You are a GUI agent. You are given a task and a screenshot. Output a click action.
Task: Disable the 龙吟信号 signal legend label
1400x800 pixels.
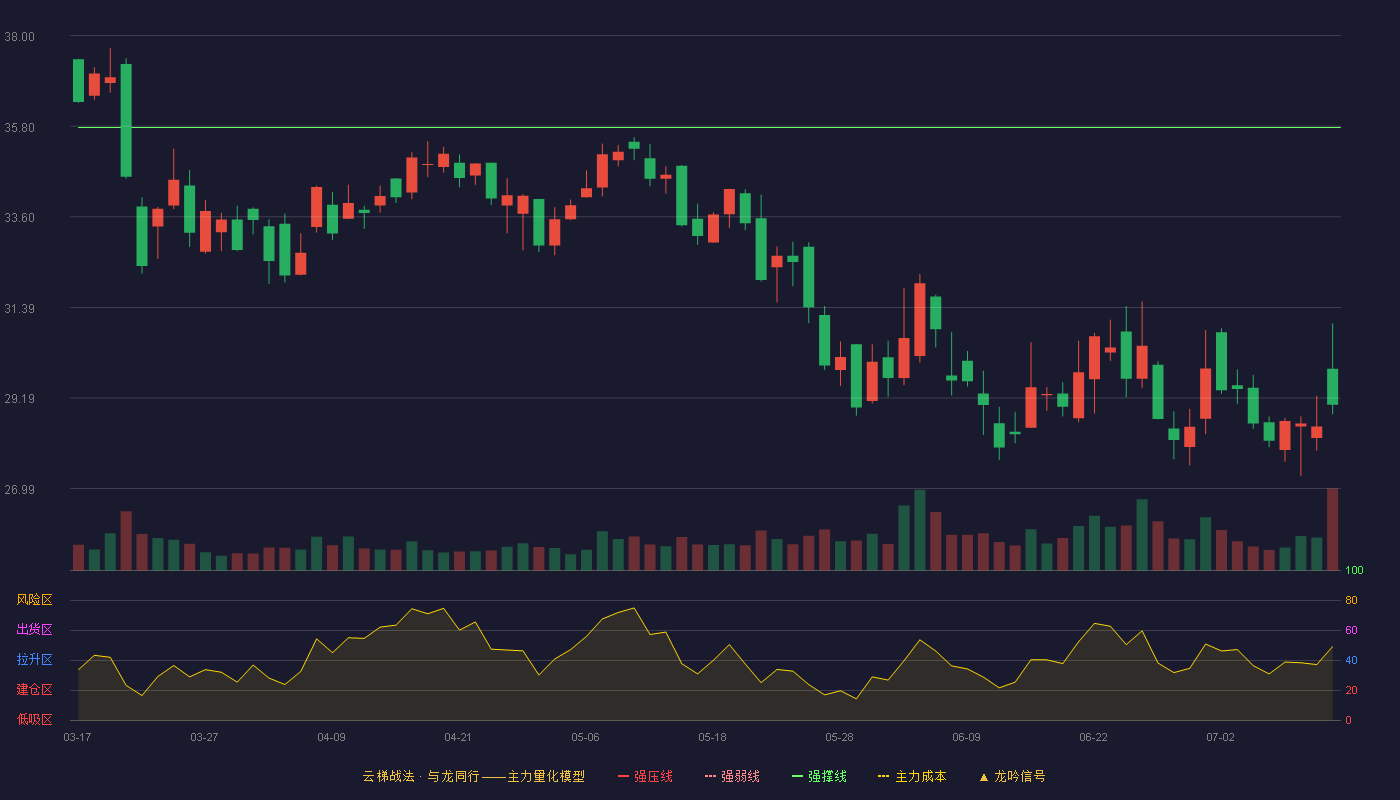click(1019, 776)
